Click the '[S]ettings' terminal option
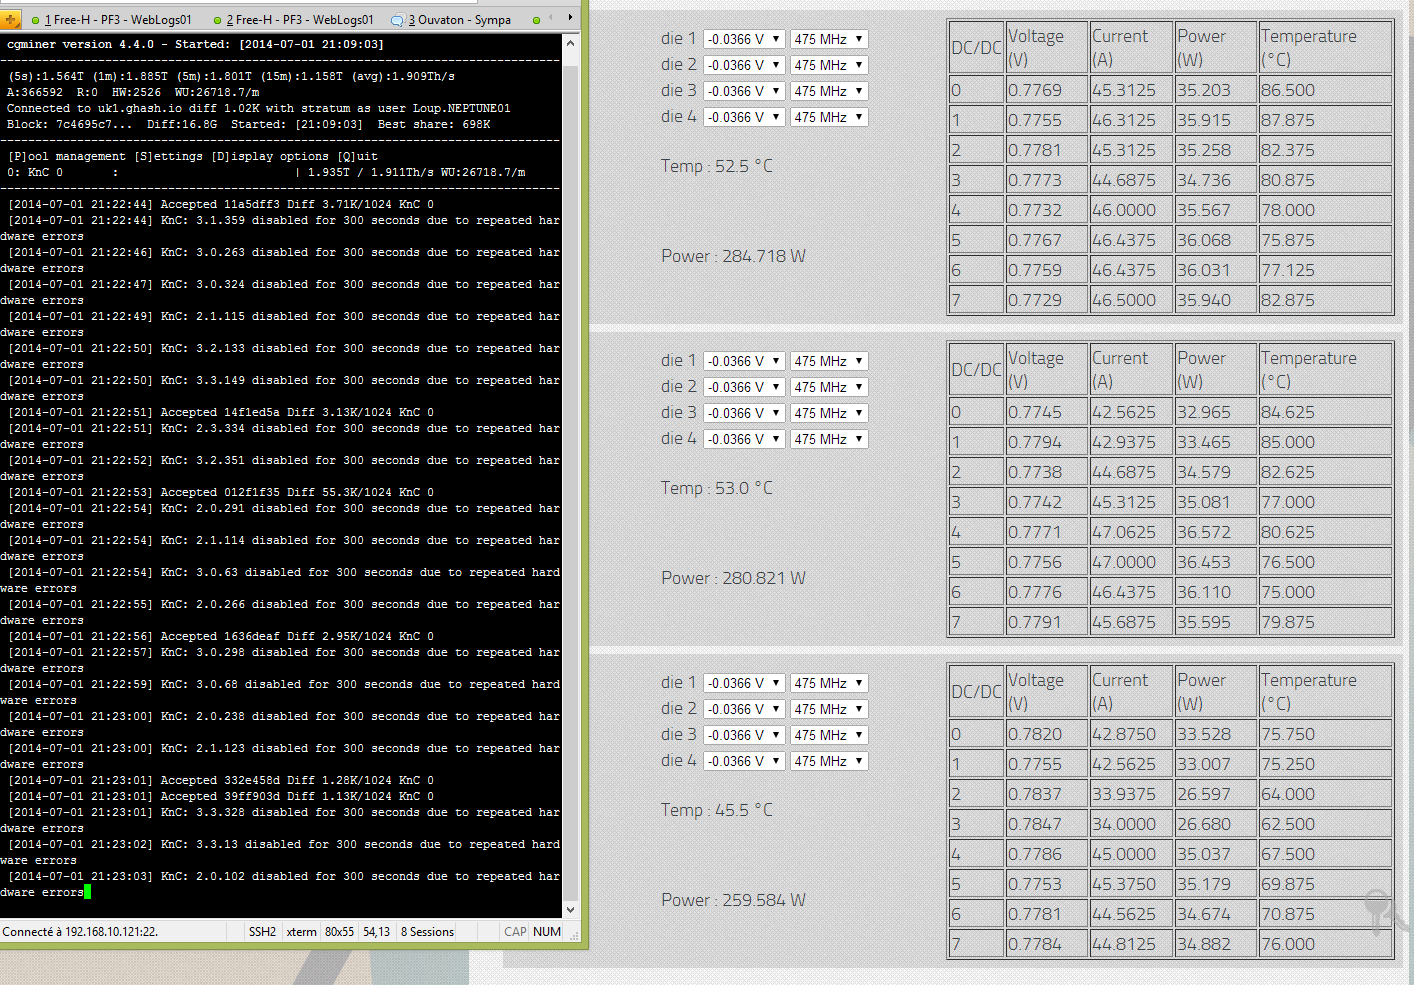This screenshot has height=985, width=1414. coord(169,156)
